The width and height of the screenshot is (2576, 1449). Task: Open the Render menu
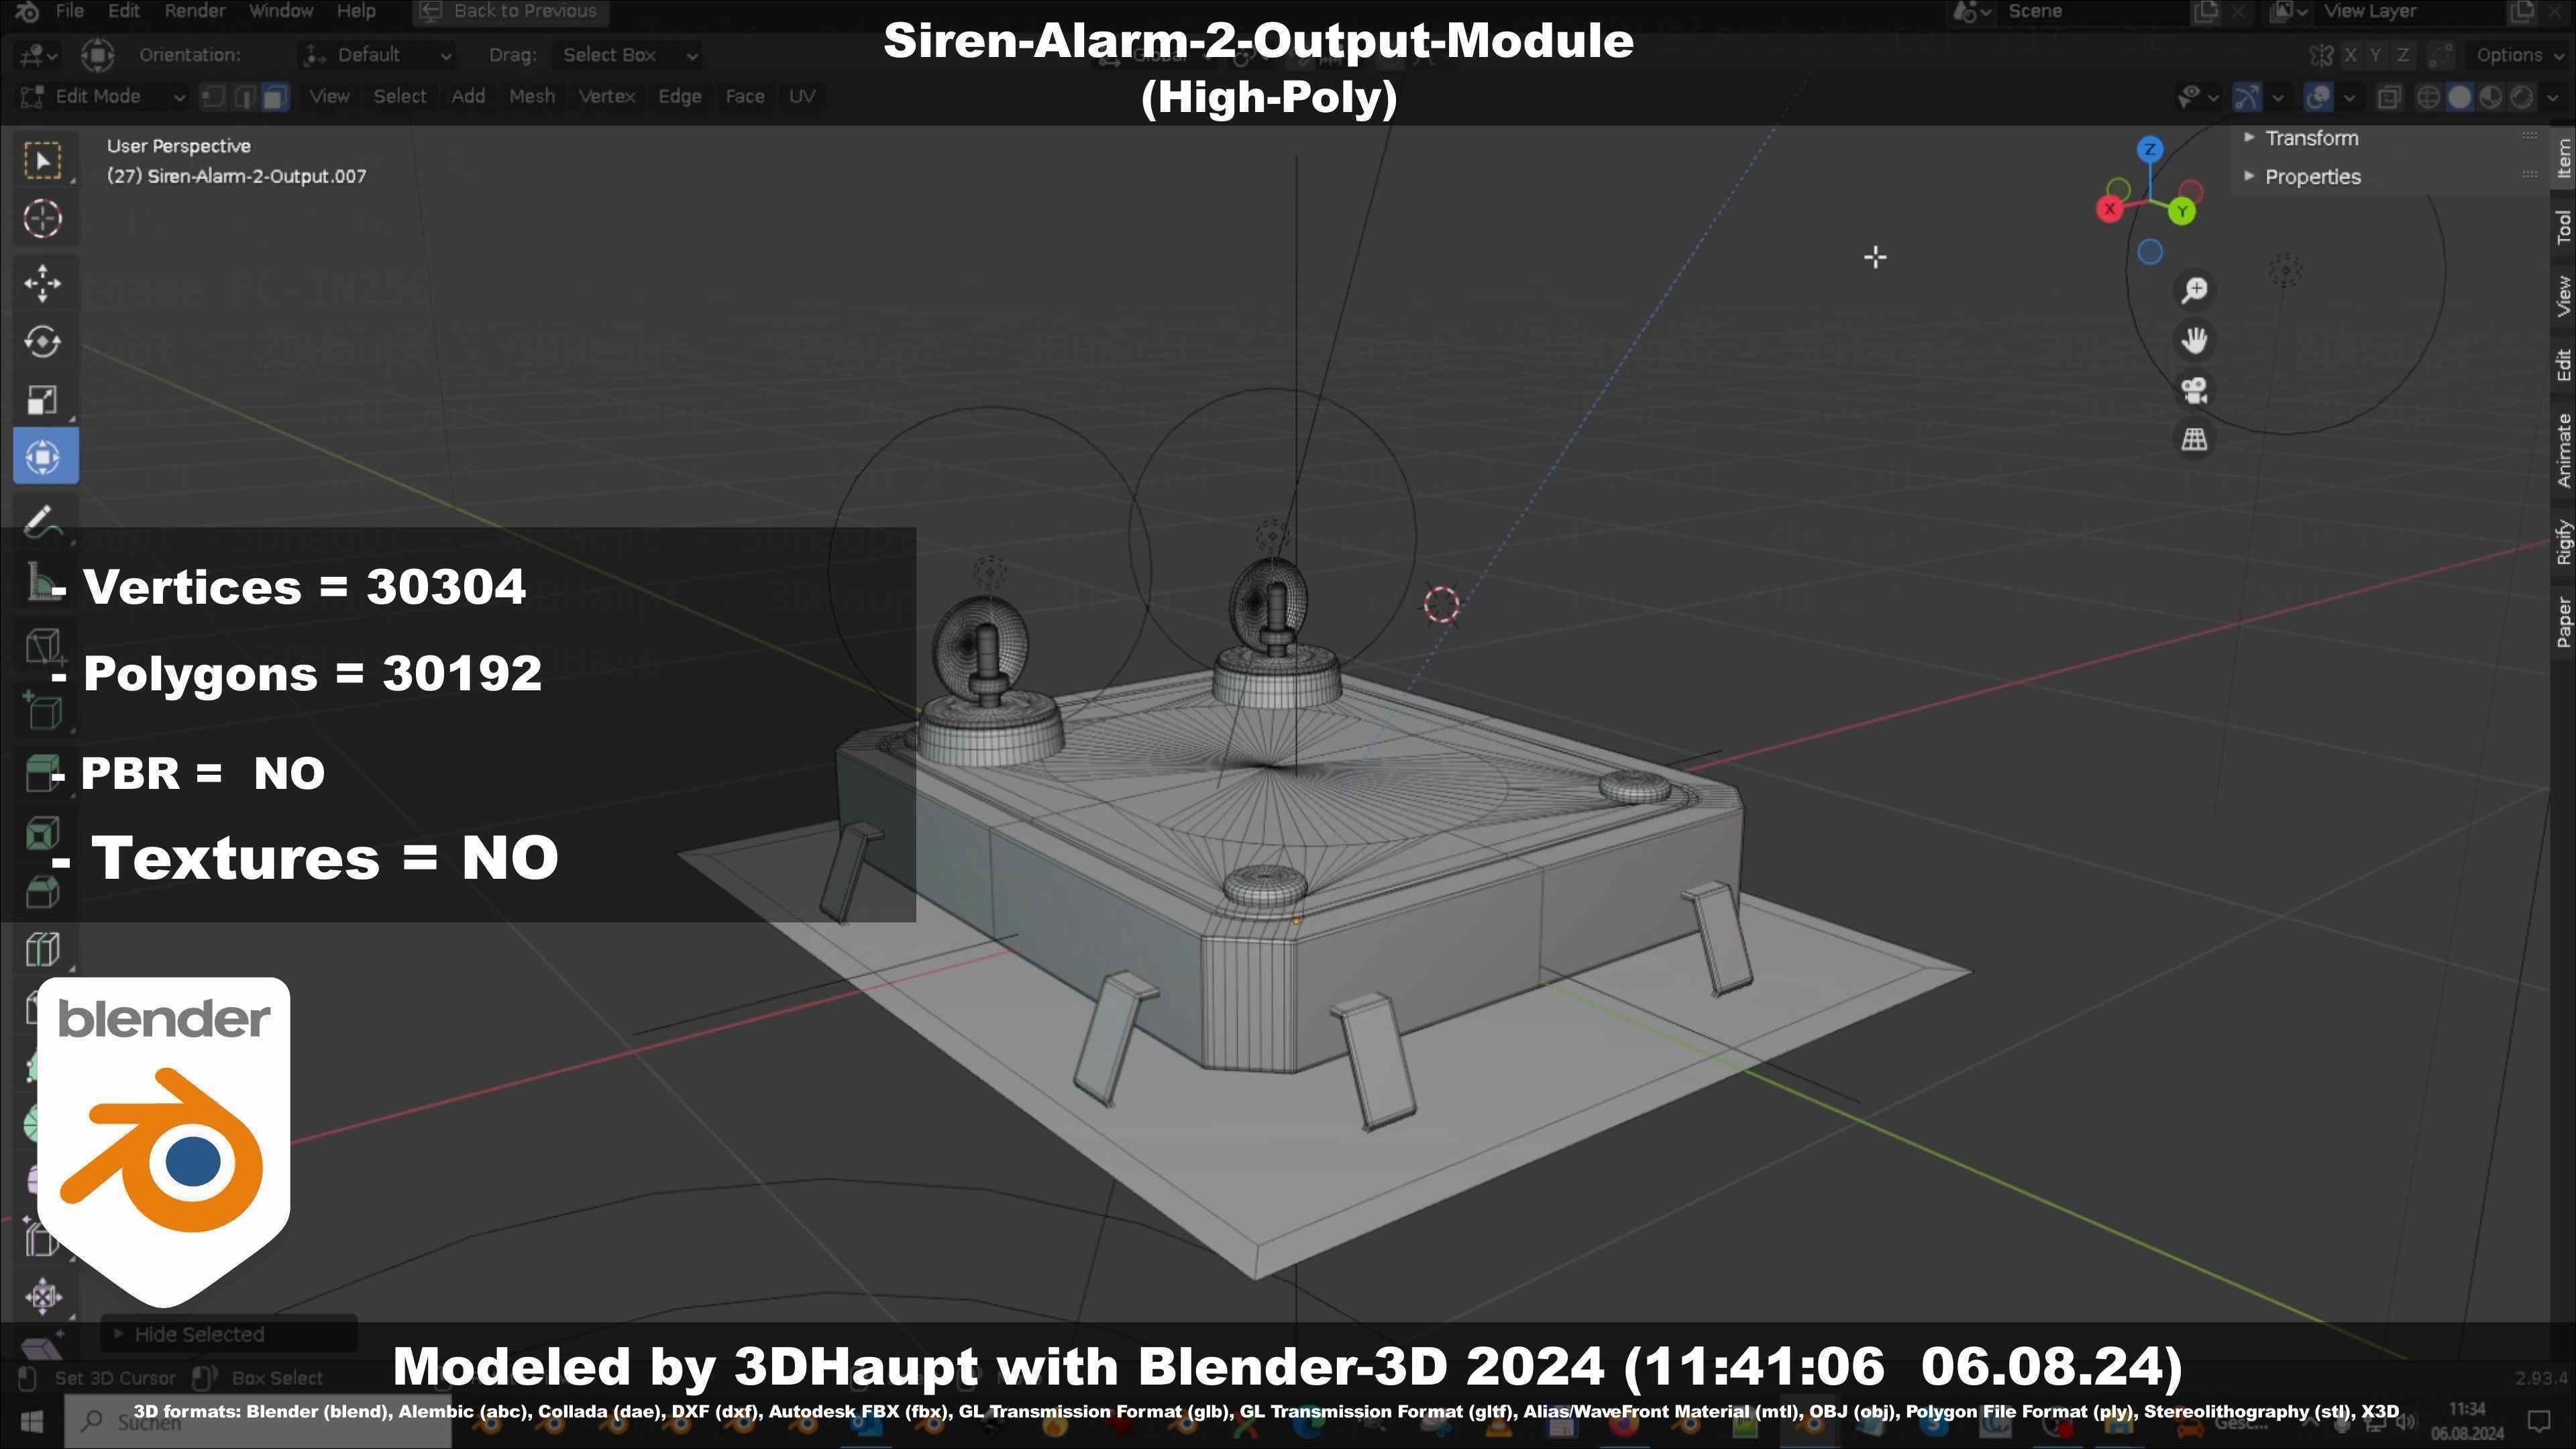(x=194, y=11)
